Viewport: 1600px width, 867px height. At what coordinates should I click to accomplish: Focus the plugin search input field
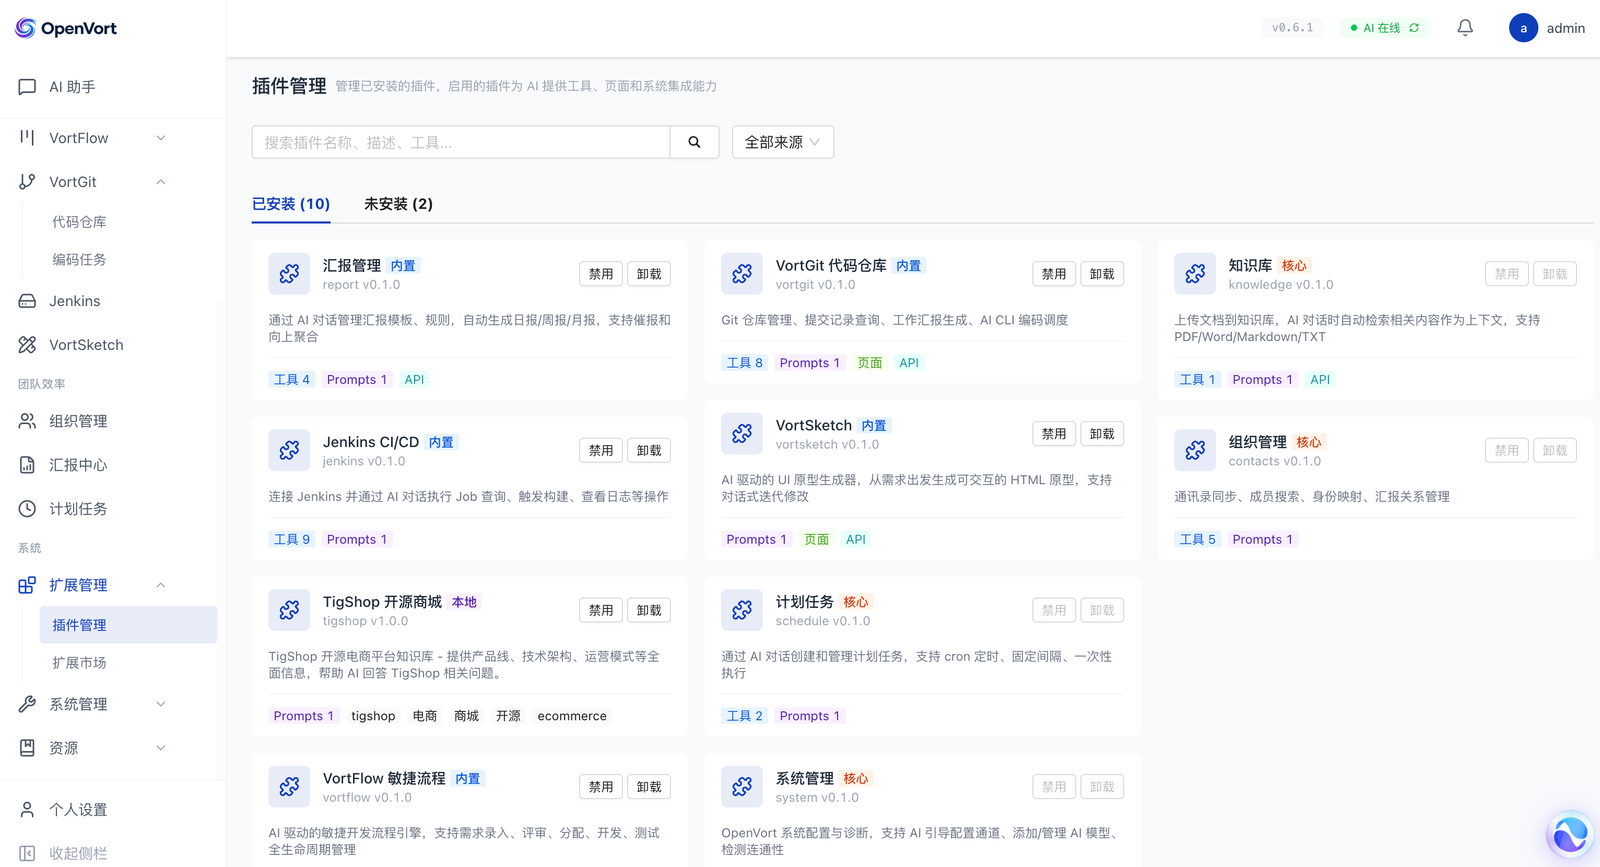pos(460,142)
